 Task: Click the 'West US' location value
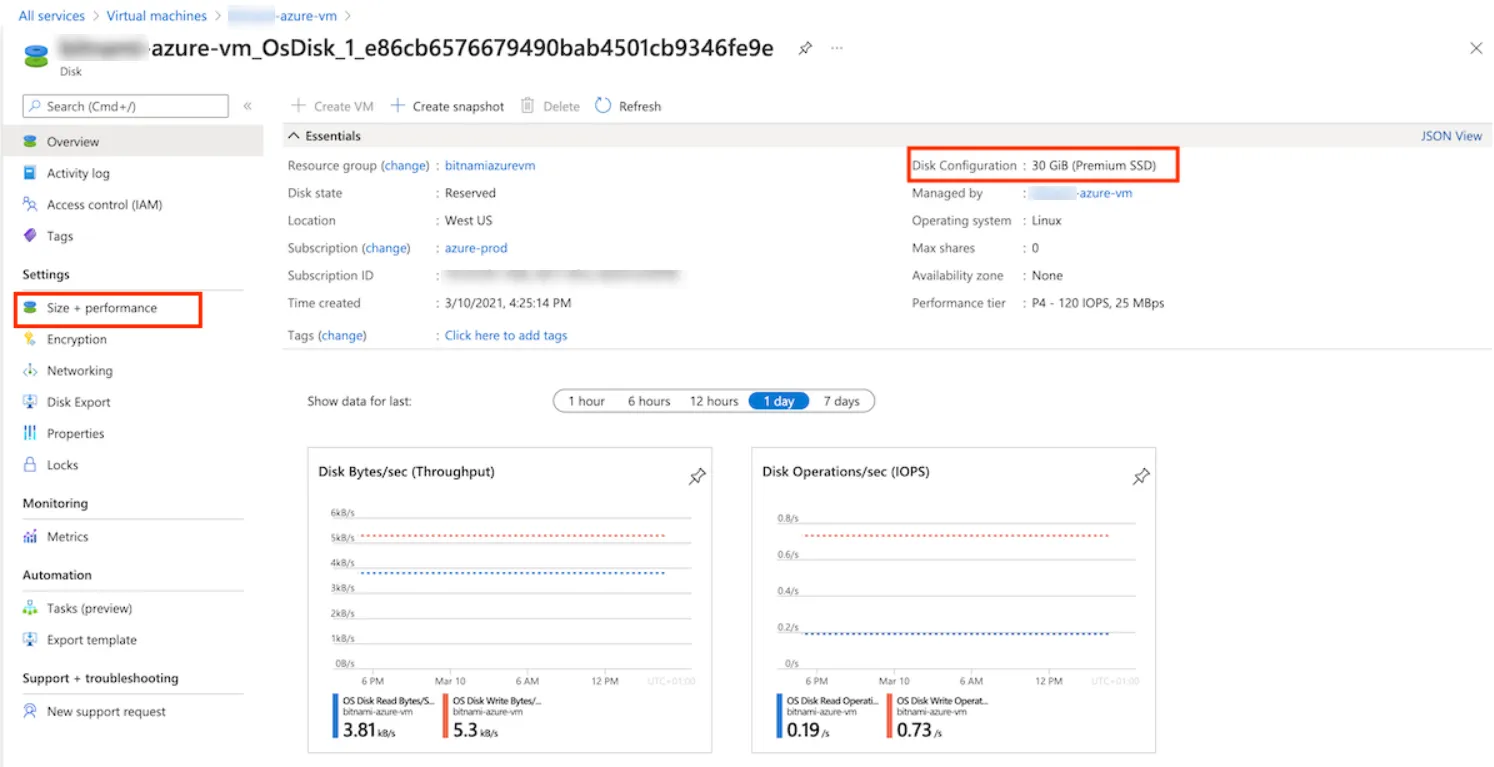click(469, 221)
